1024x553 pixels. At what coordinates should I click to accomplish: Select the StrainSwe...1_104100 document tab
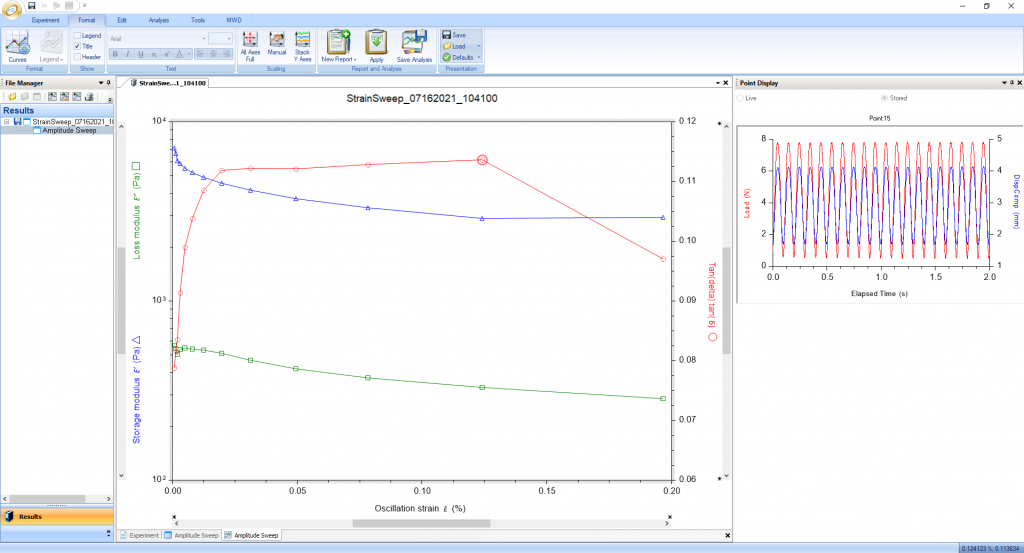tap(168, 83)
